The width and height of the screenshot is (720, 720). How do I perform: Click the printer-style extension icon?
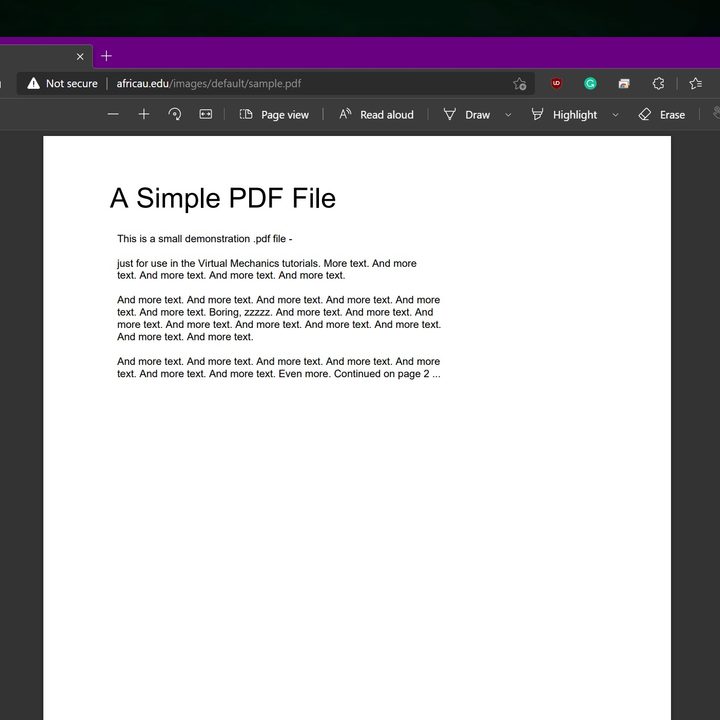(624, 84)
